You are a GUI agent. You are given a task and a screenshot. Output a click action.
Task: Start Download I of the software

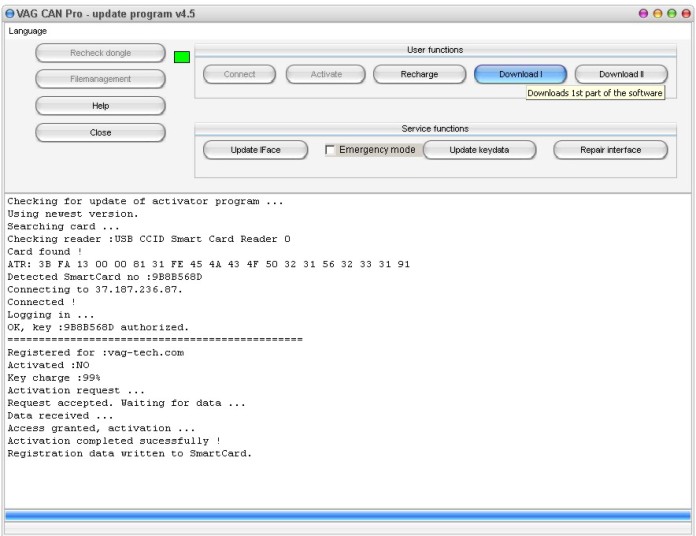[520, 74]
